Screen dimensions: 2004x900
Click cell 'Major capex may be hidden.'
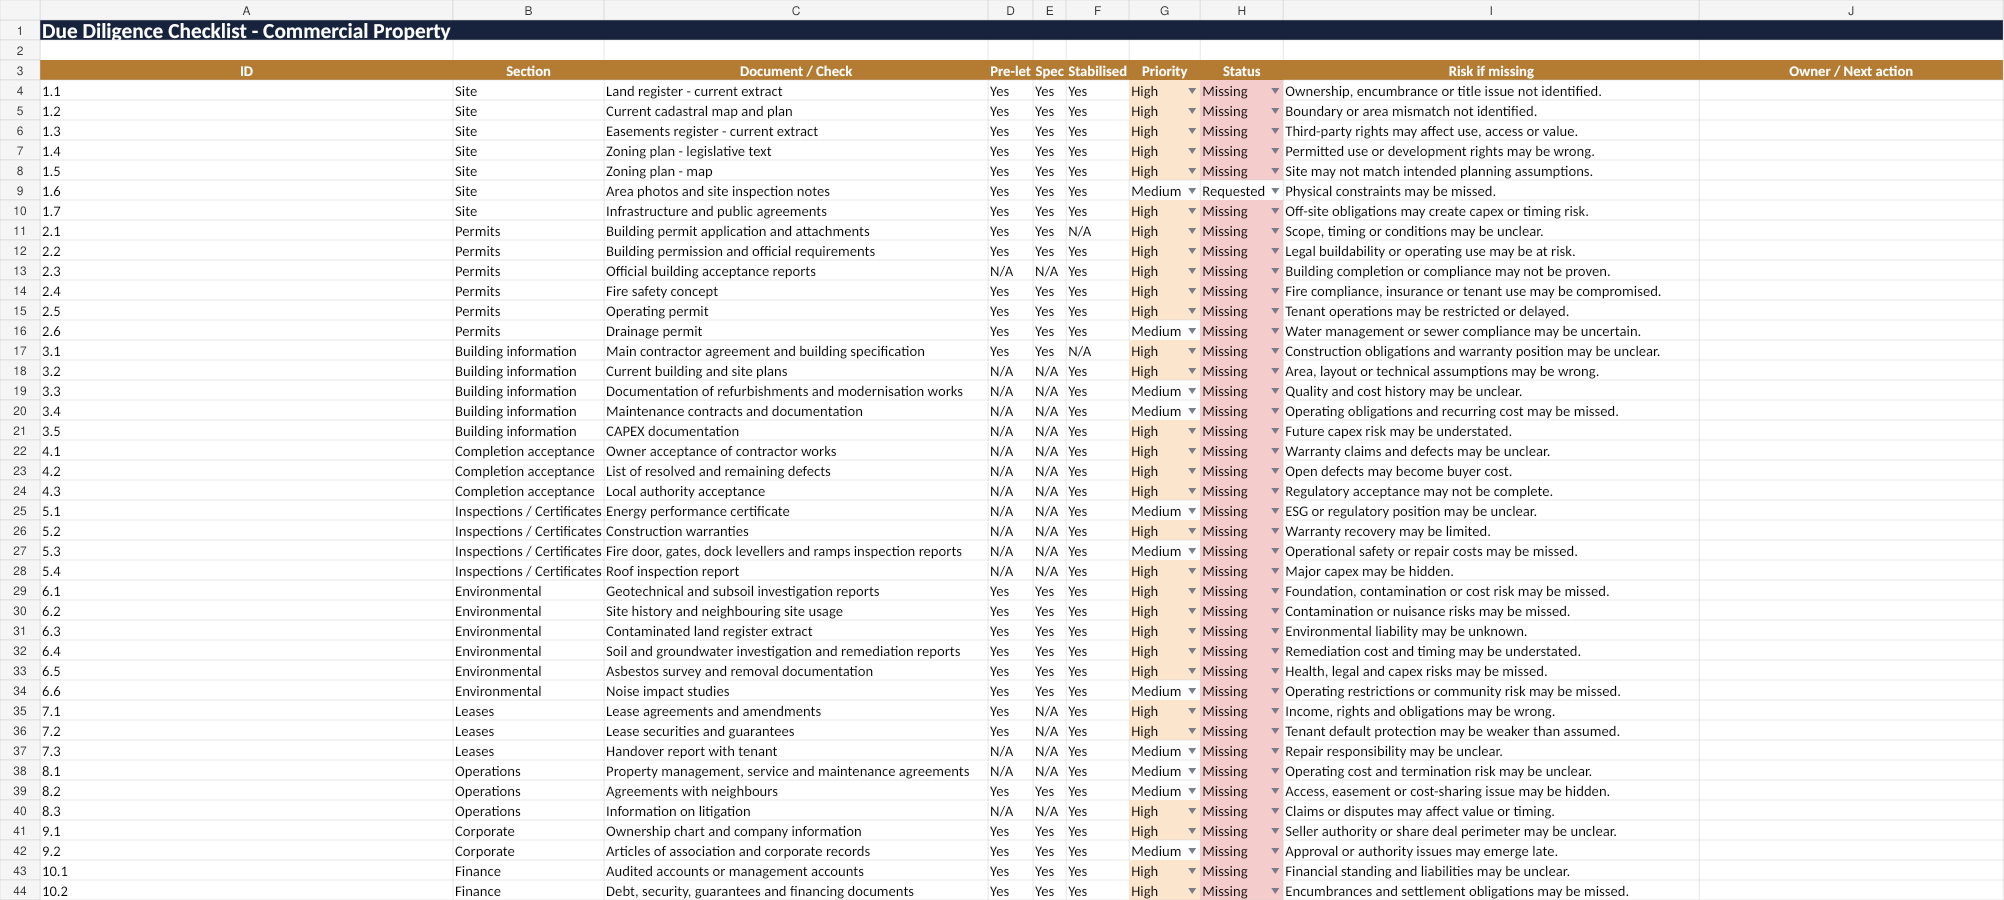1491,571
